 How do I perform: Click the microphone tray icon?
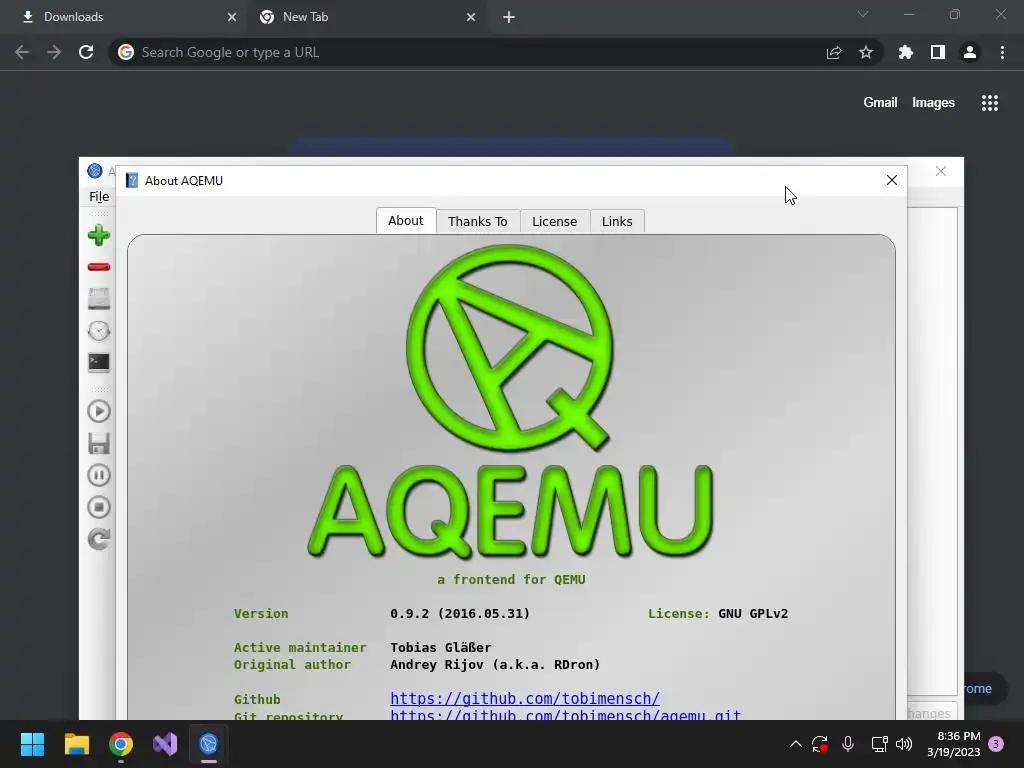[848, 744]
